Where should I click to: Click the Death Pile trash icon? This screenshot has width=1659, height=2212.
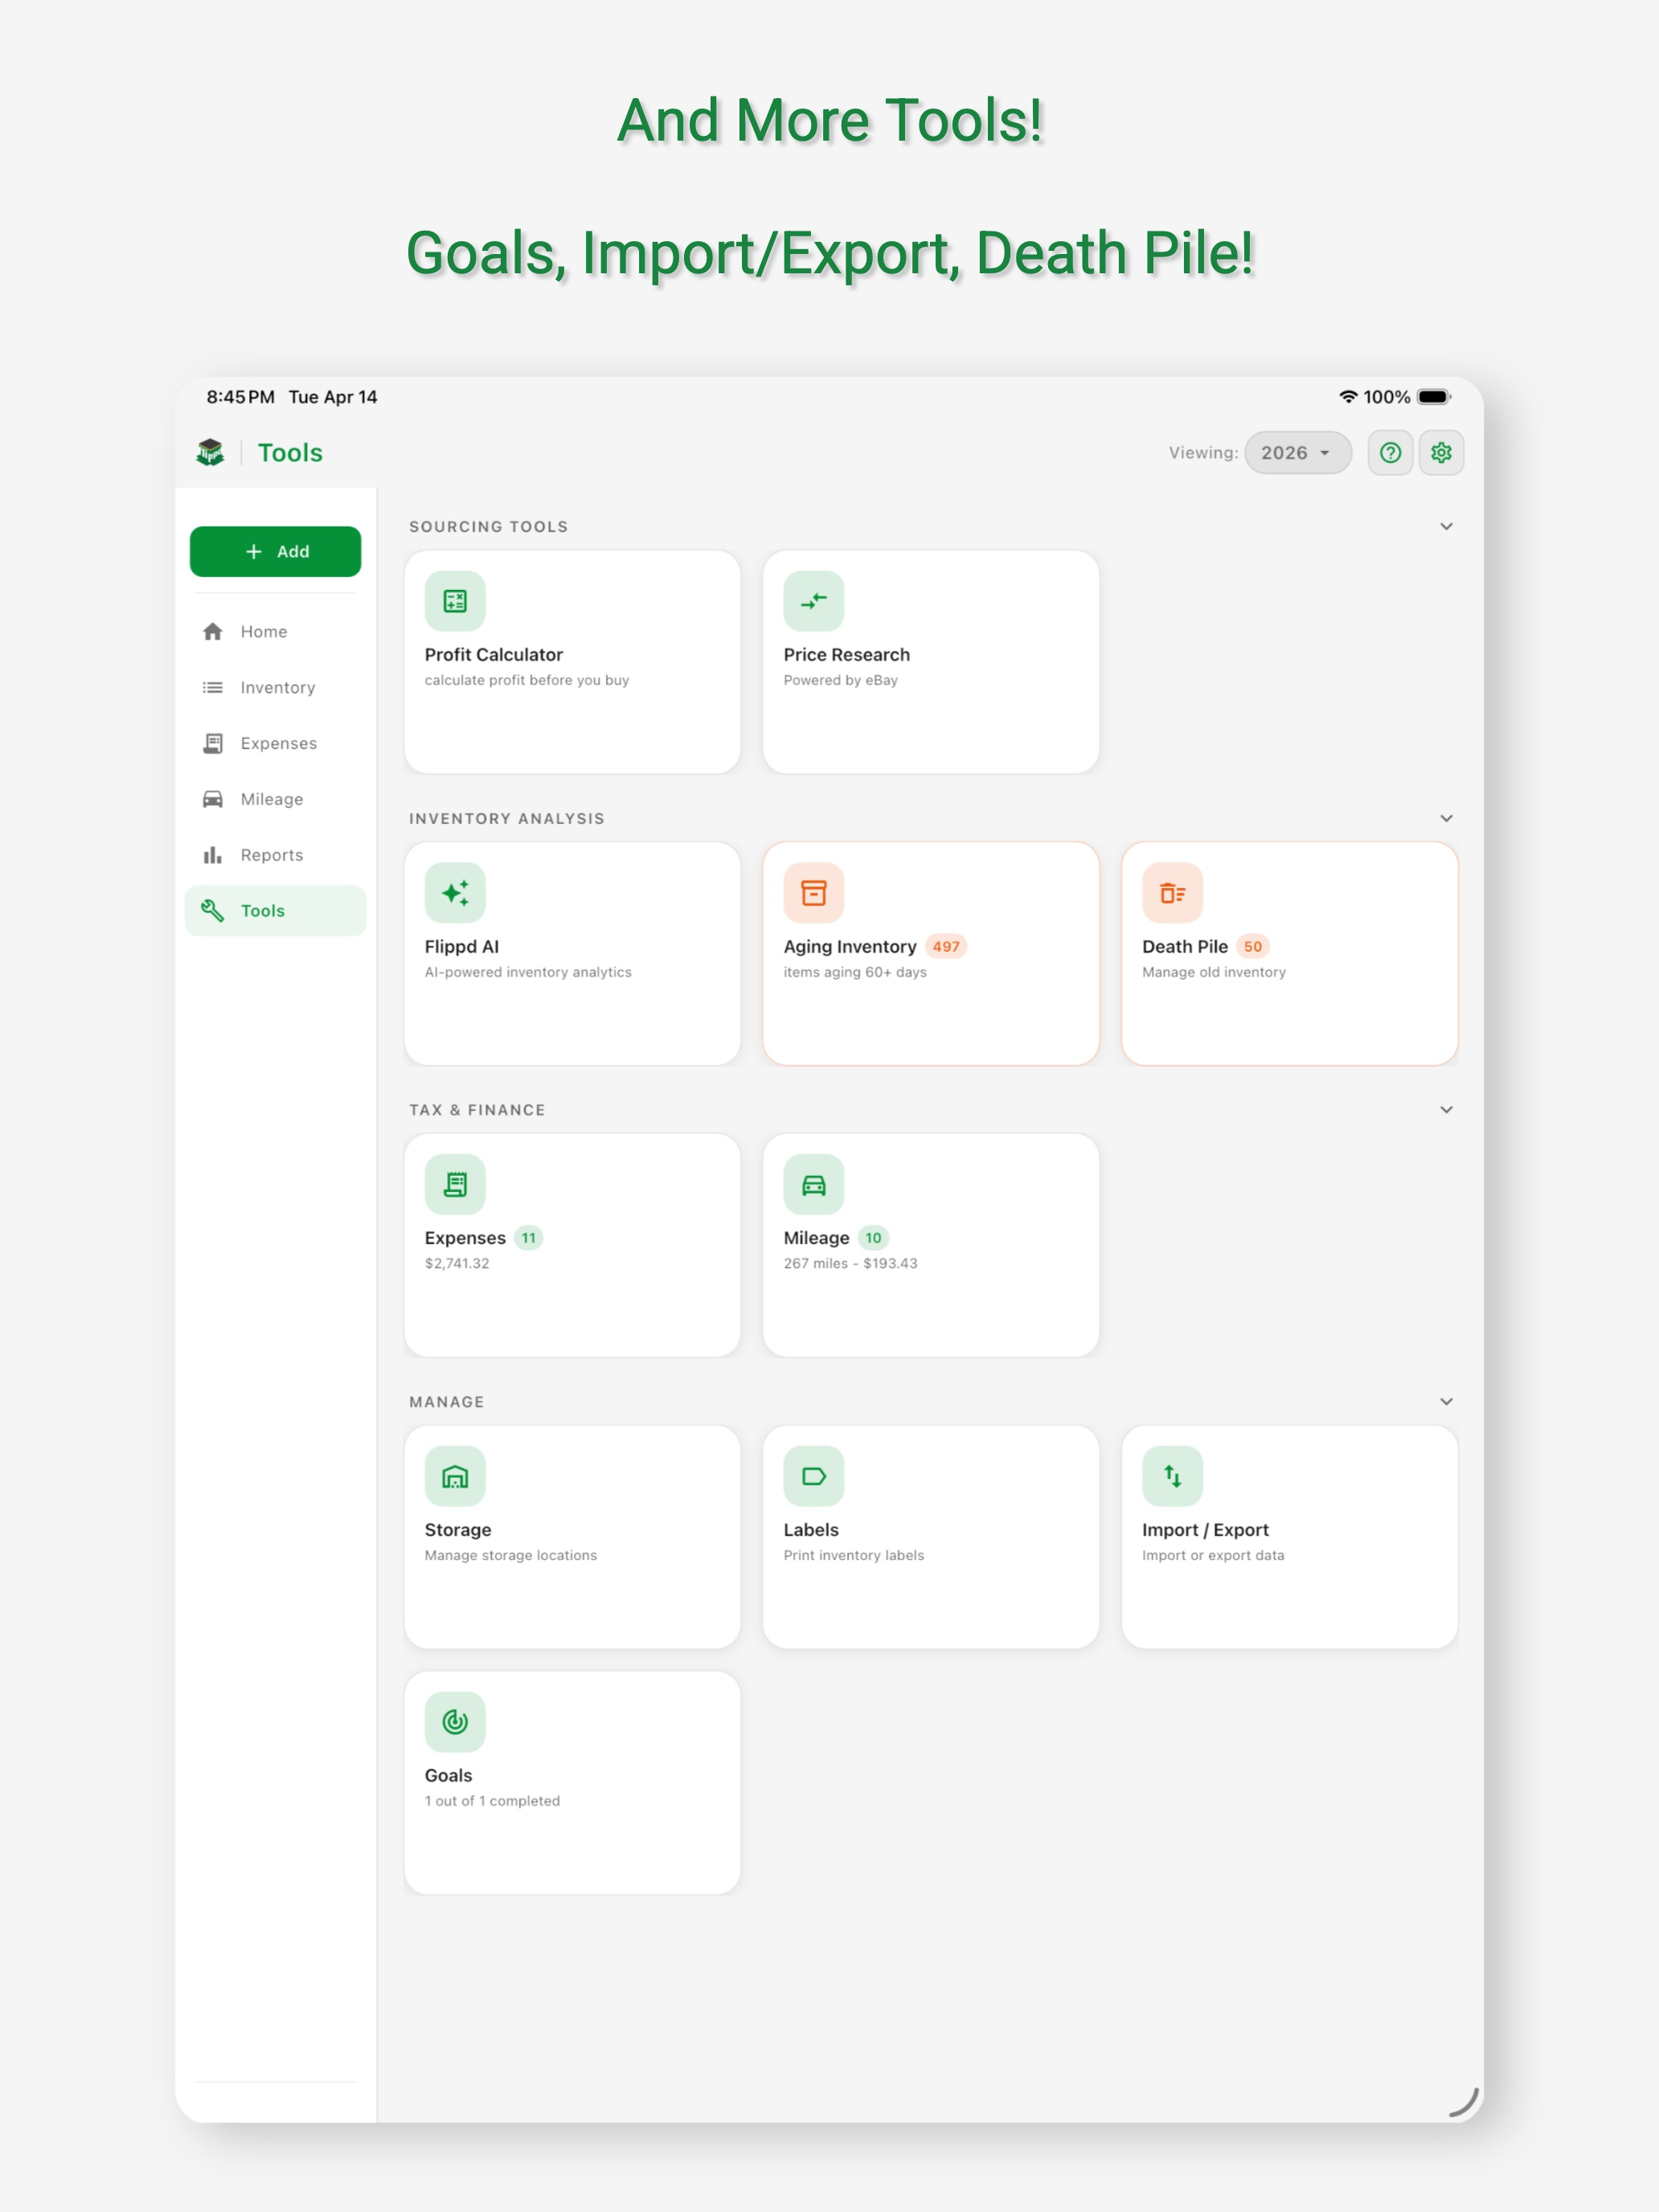[1173, 893]
